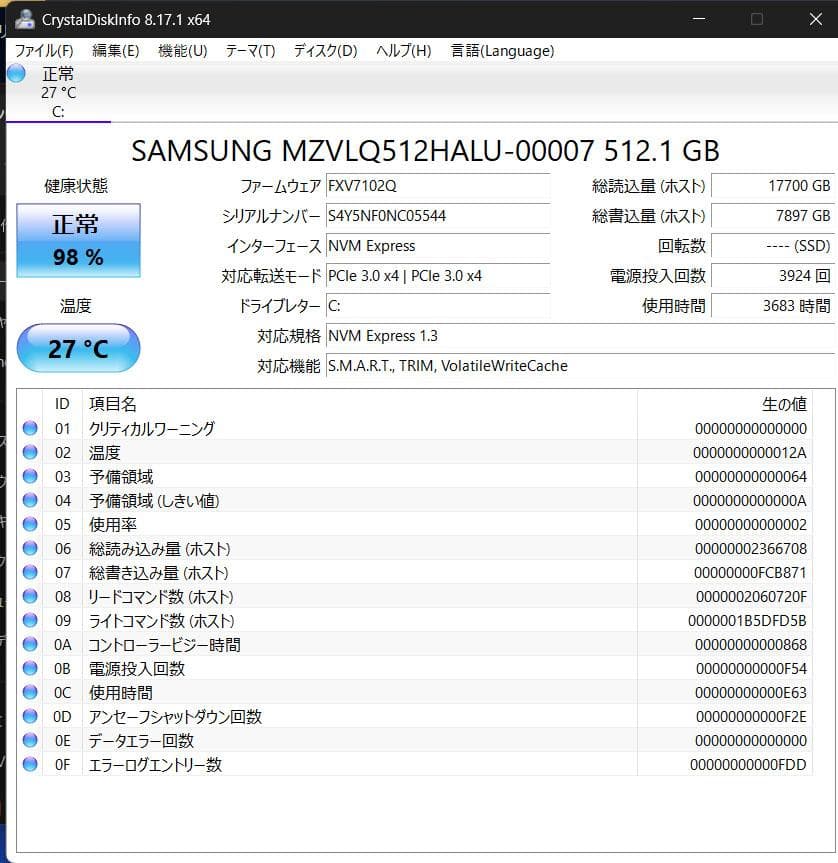Click the blue LED beside データエラー回数
The image size is (838, 863).
point(30,740)
